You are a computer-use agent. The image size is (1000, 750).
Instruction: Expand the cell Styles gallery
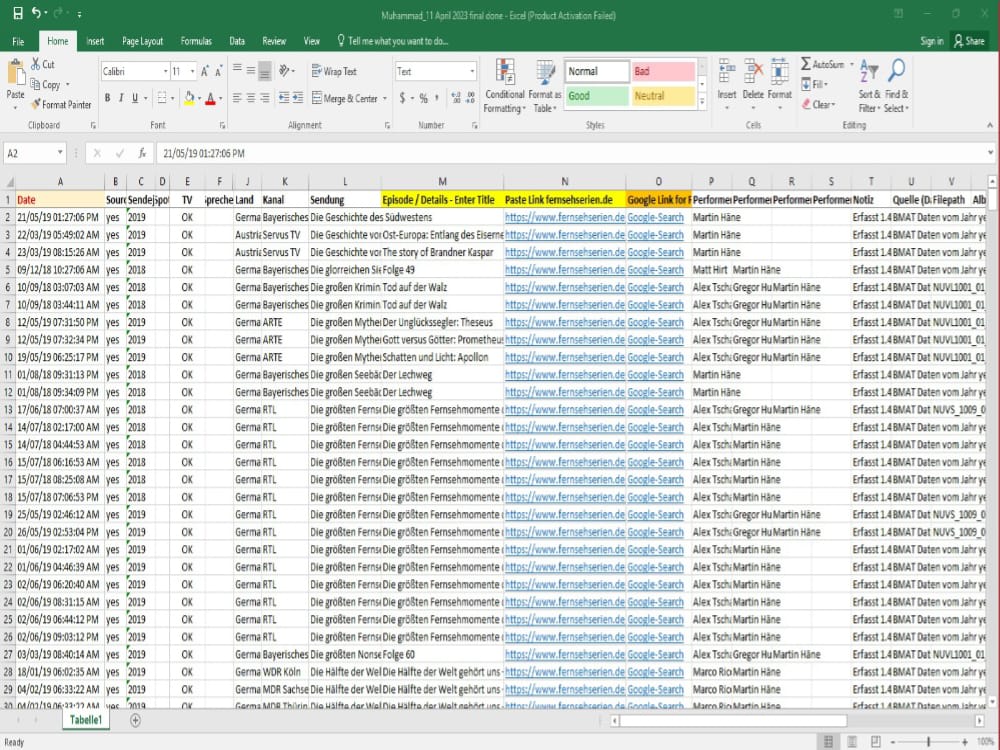[x=702, y=102]
